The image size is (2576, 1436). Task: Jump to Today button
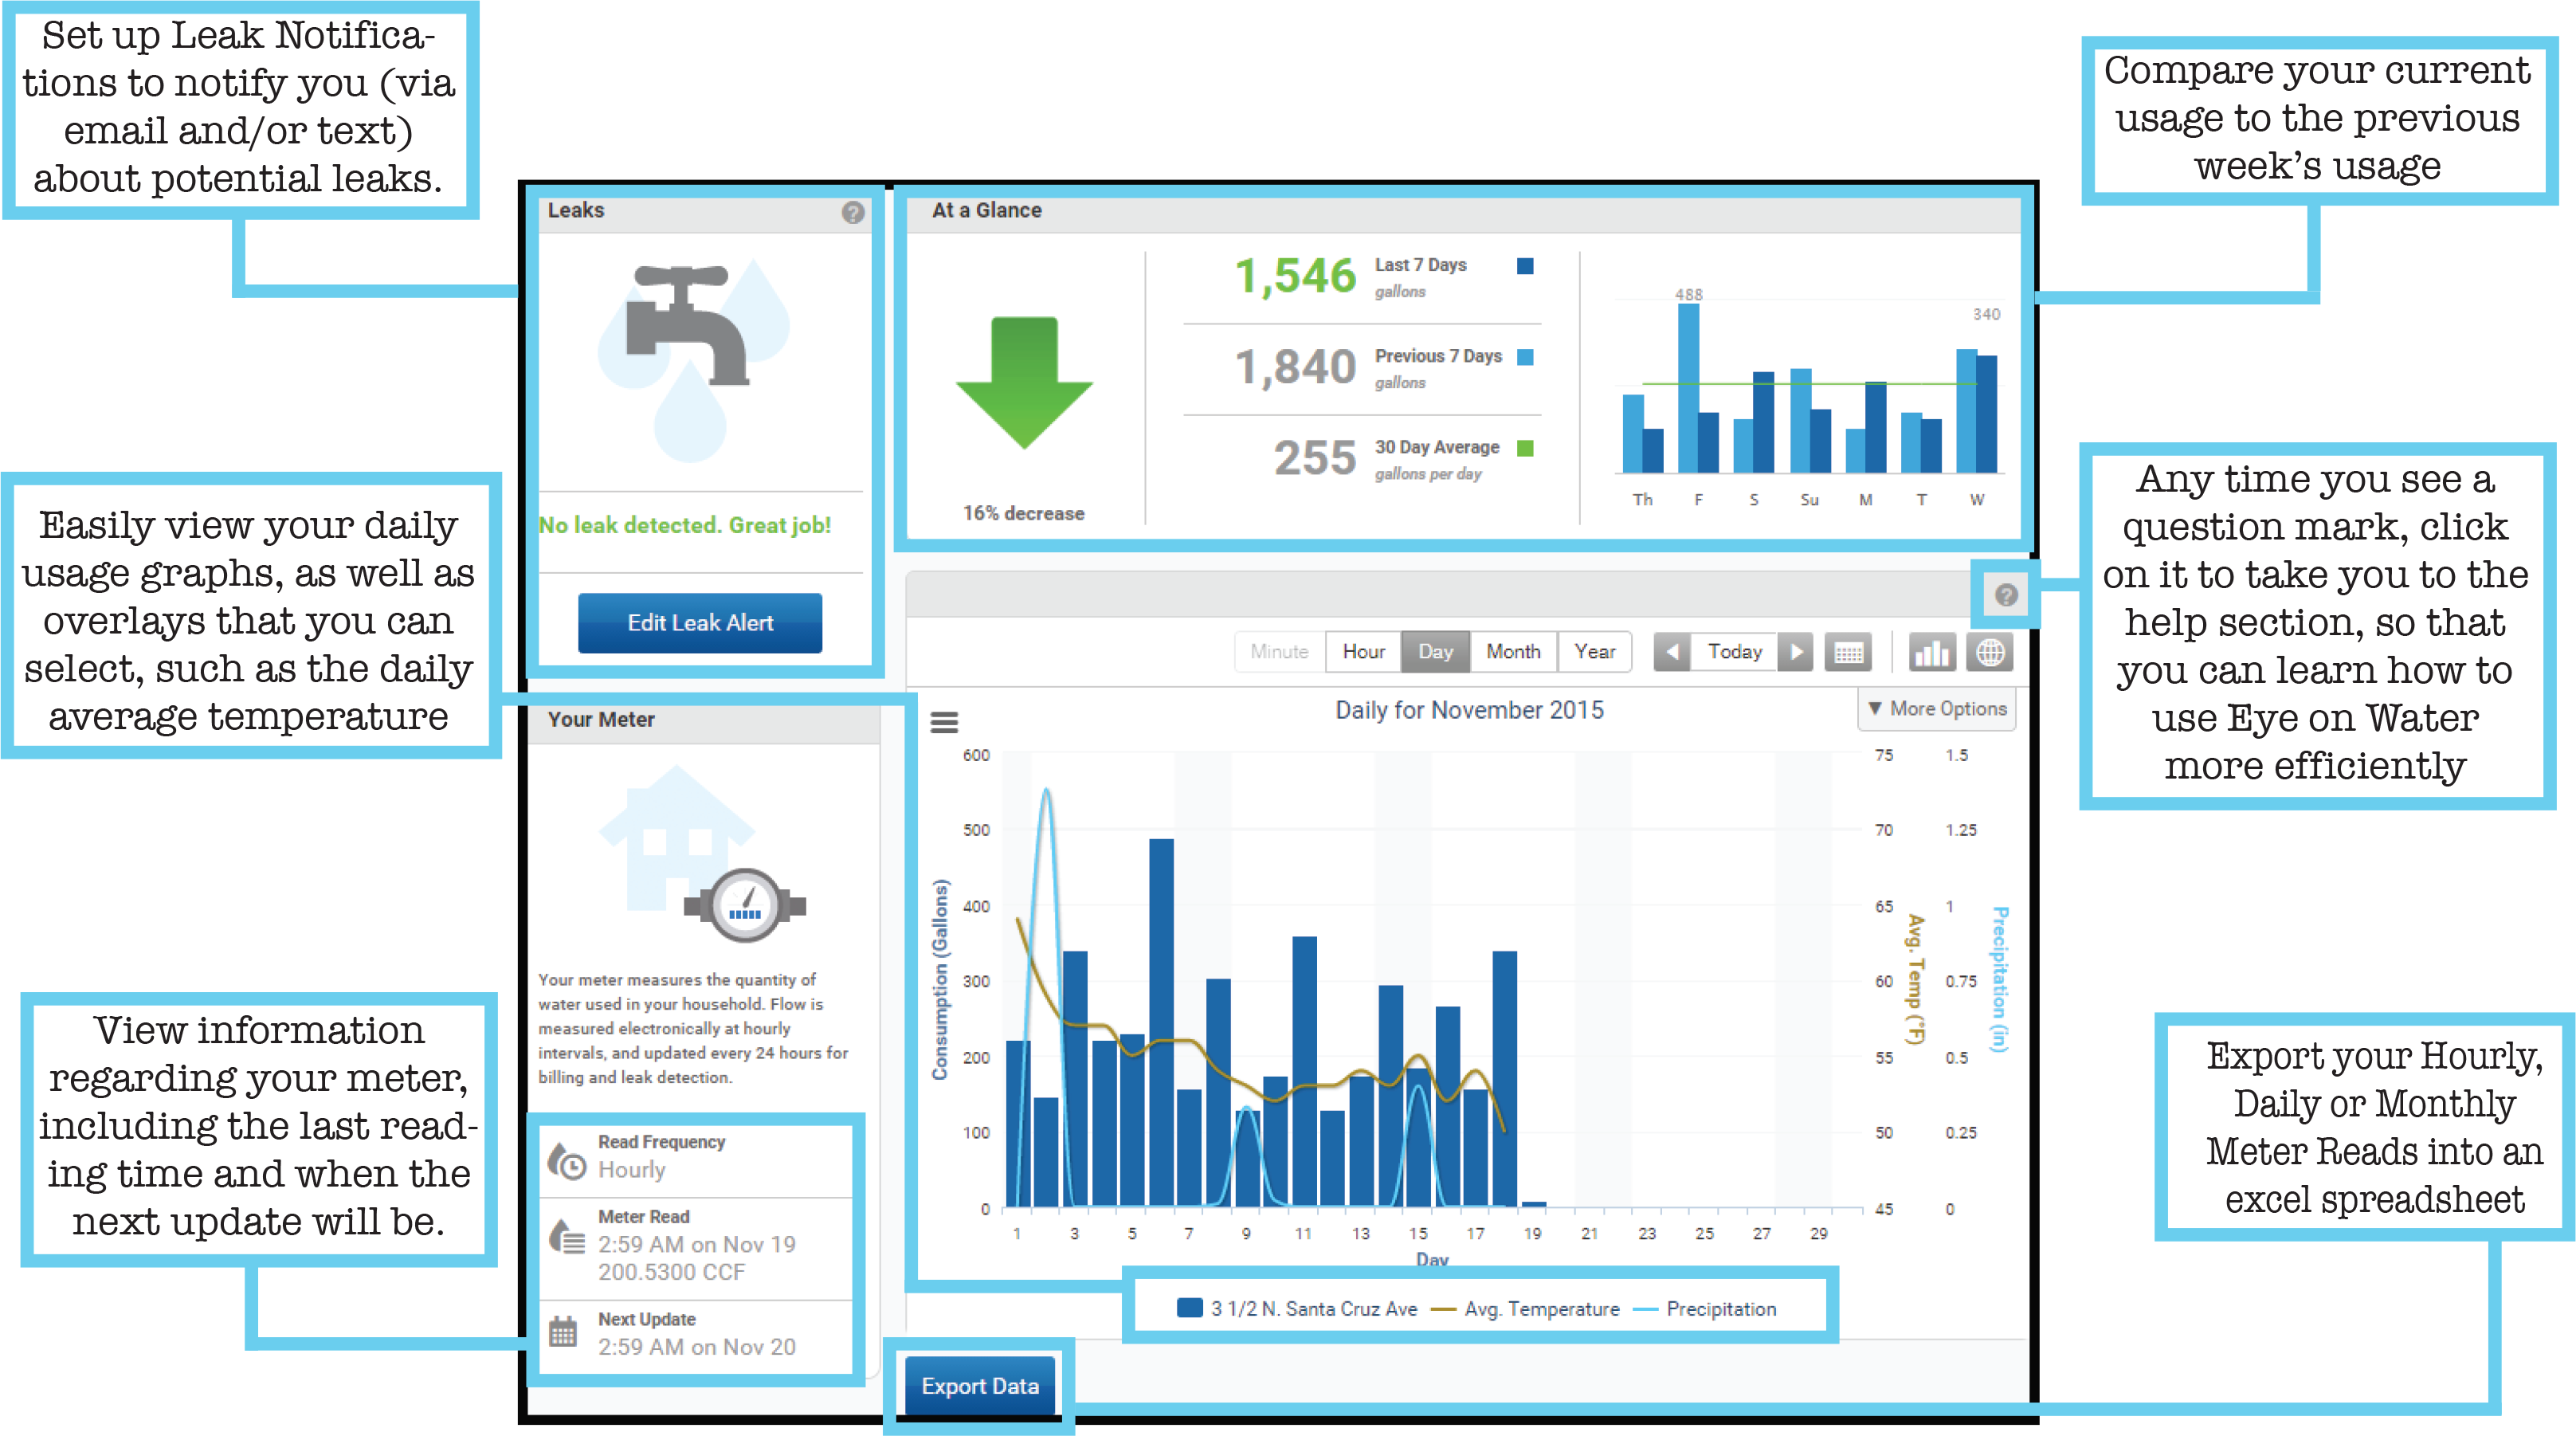[x=1734, y=652]
